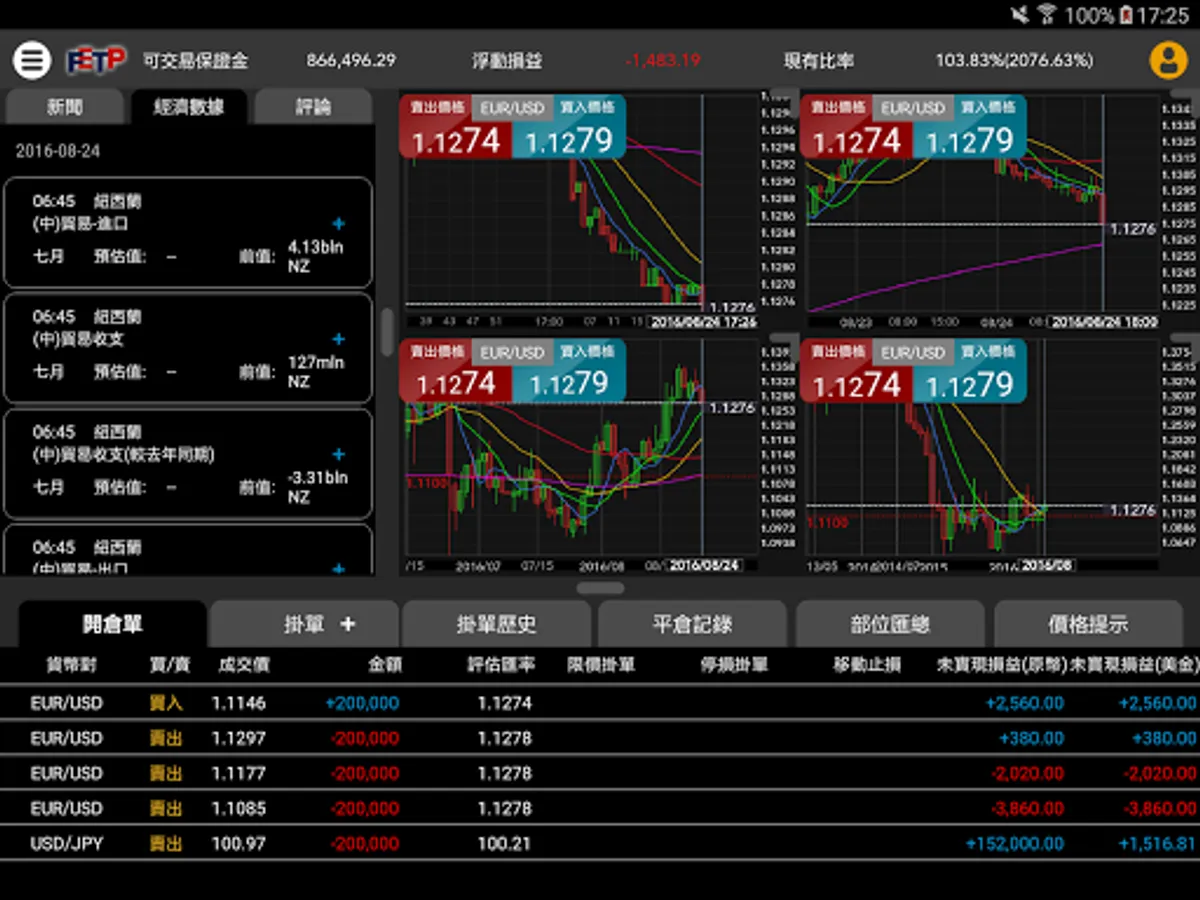Show the 平倉記錄 tab
This screenshot has height=900, width=1200.
pos(692,624)
